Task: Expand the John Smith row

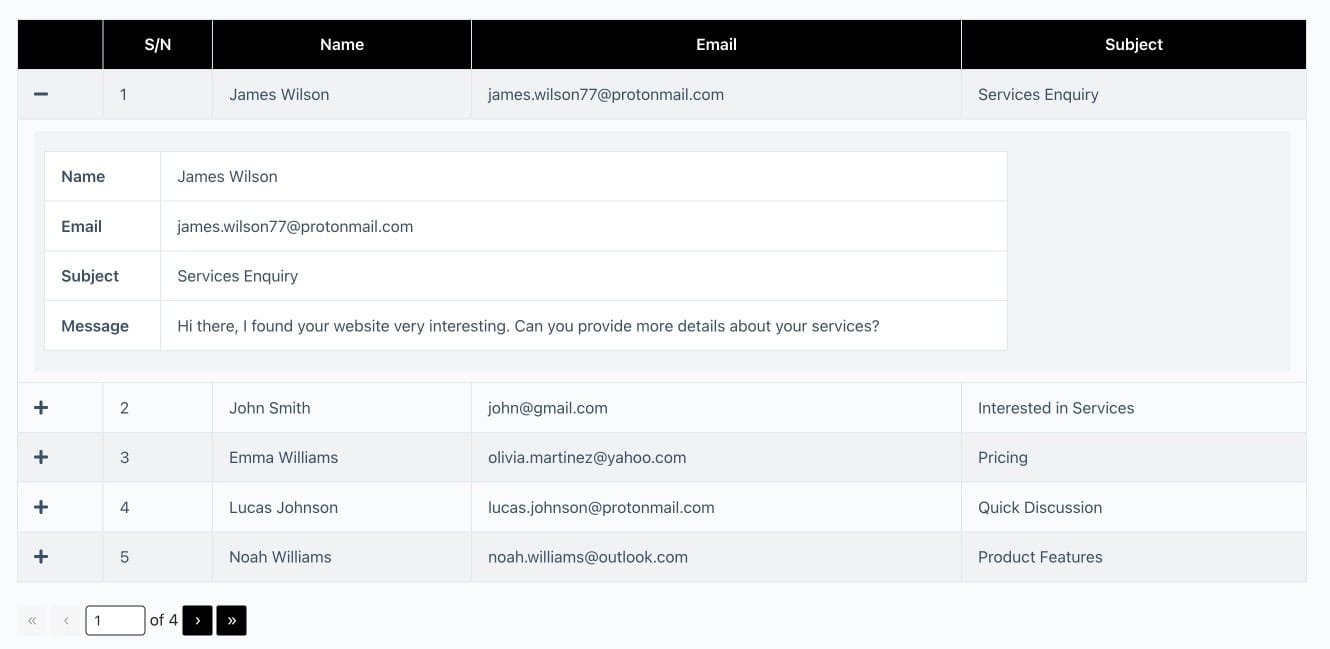Action: [41, 408]
